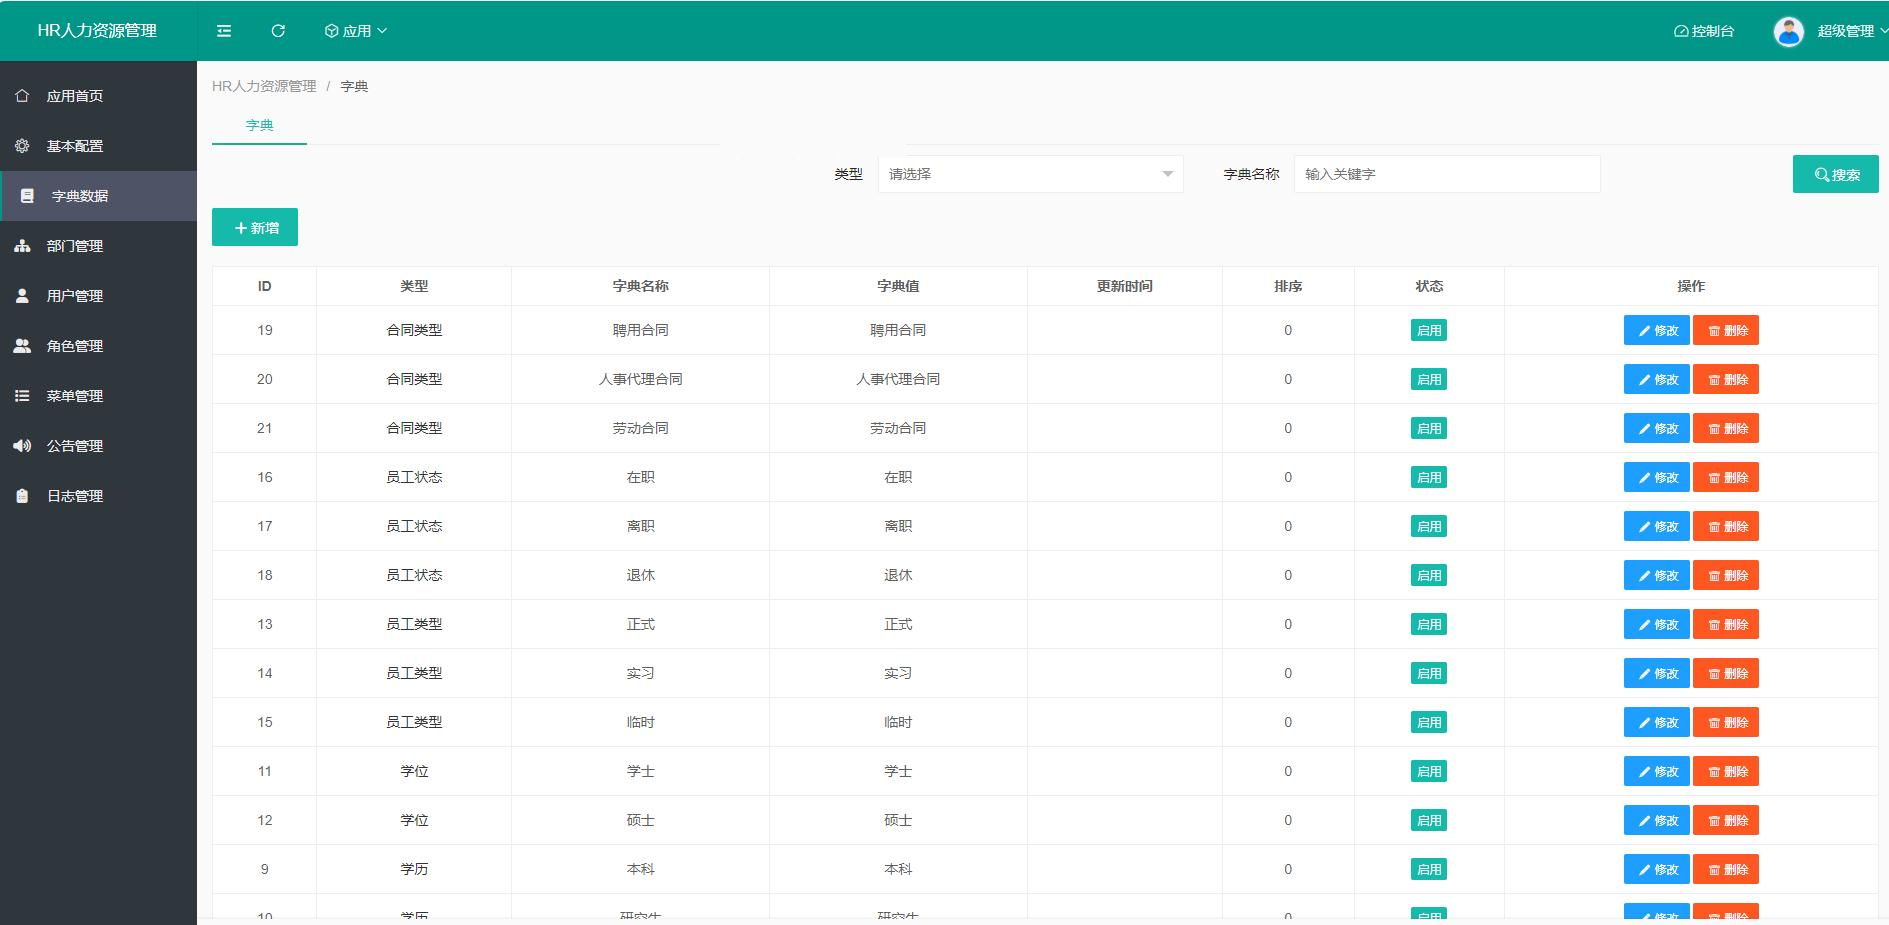Image resolution: width=1889 pixels, height=925 pixels.
Task: Toggle 启用 status for 劳动合同 row
Action: click(x=1428, y=428)
